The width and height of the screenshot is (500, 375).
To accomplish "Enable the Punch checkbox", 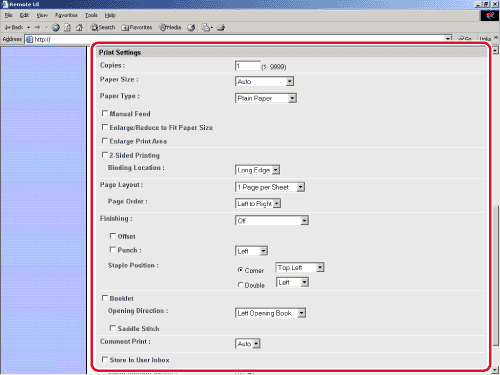I will [x=113, y=249].
